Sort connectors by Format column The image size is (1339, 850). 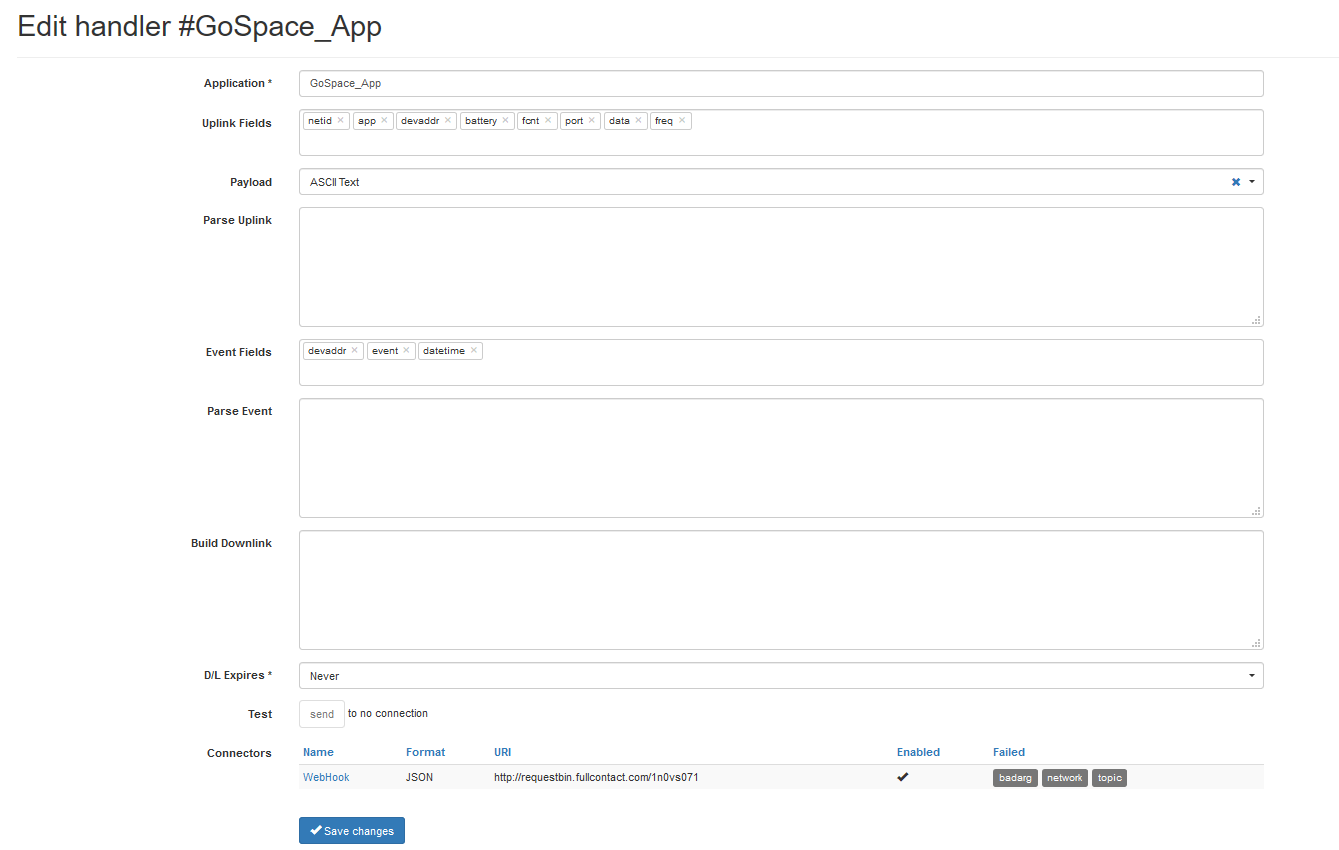coord(425,752)
